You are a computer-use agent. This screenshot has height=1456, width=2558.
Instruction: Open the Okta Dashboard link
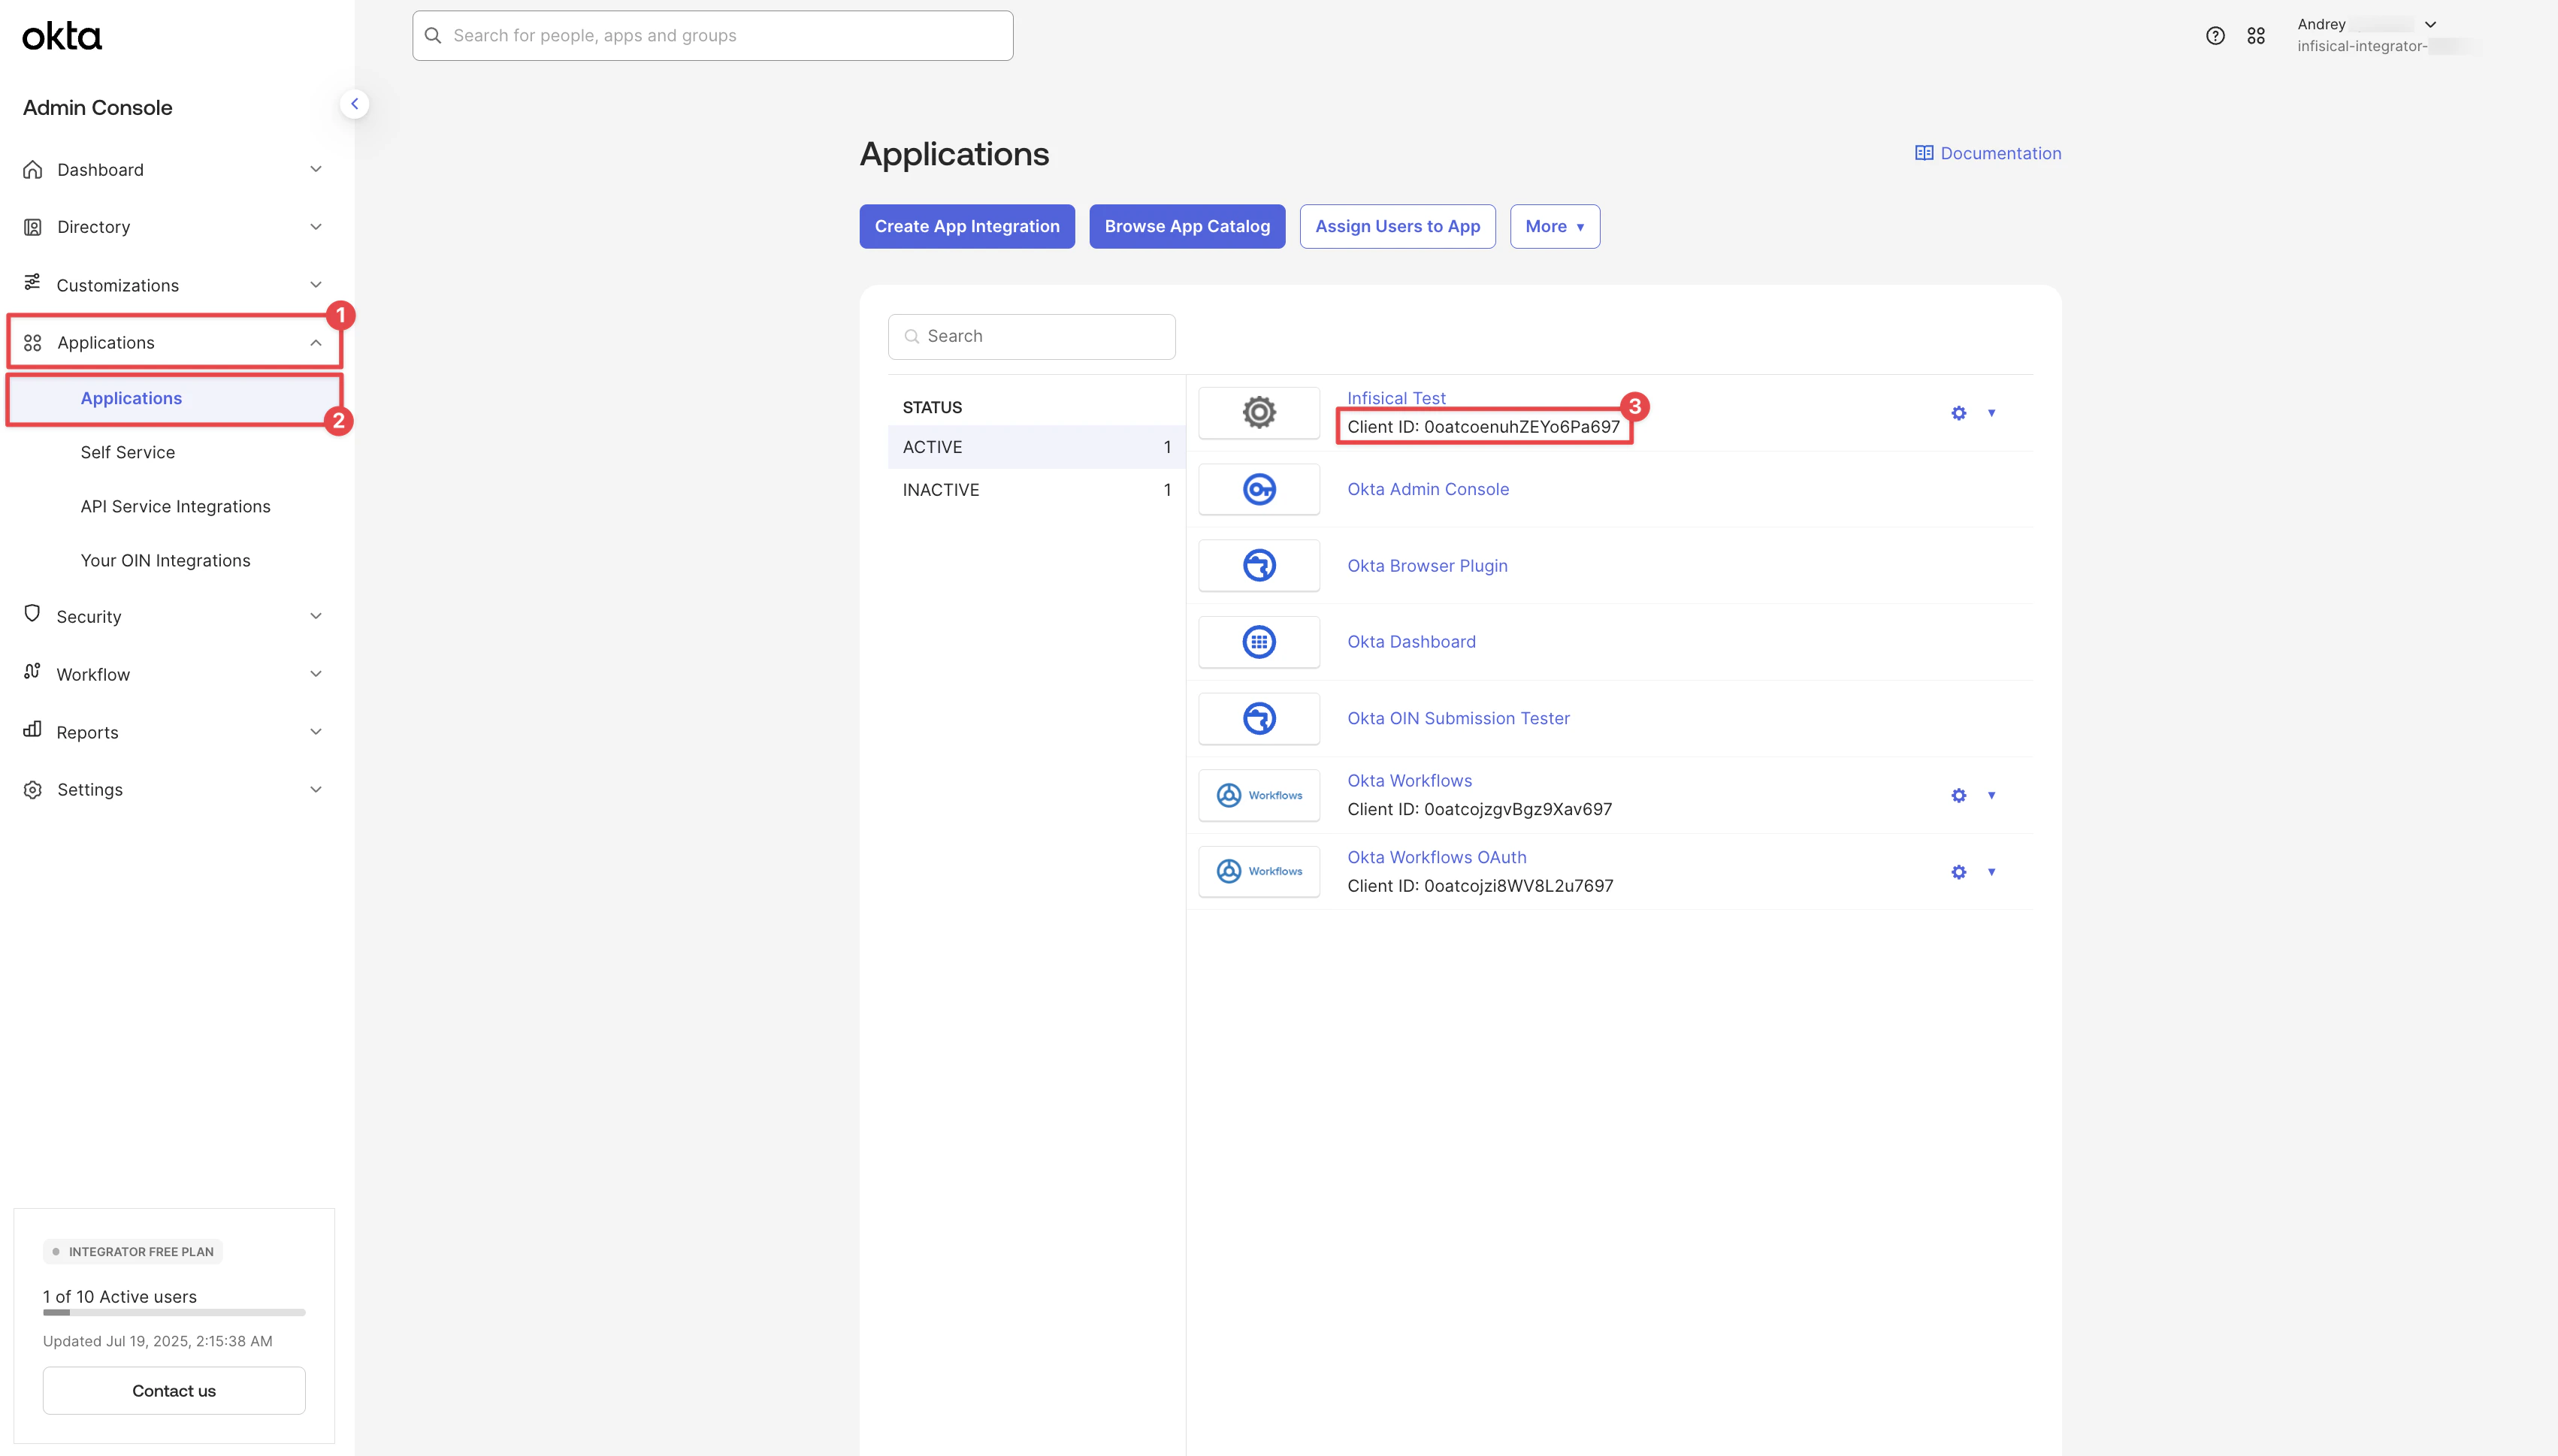pyautogui.click(x=1411, y=642)
